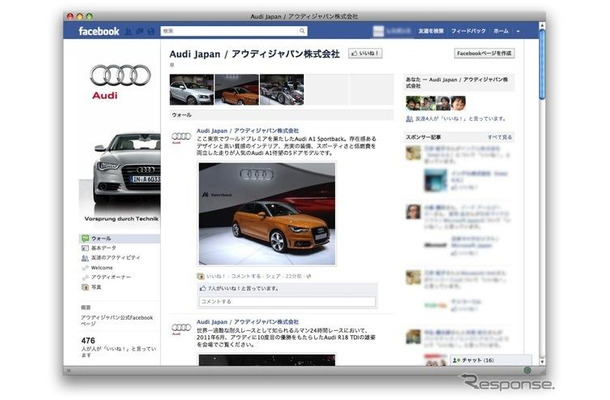
Task: Open the account dropdown arrow in header
Action: pos(518,31)
